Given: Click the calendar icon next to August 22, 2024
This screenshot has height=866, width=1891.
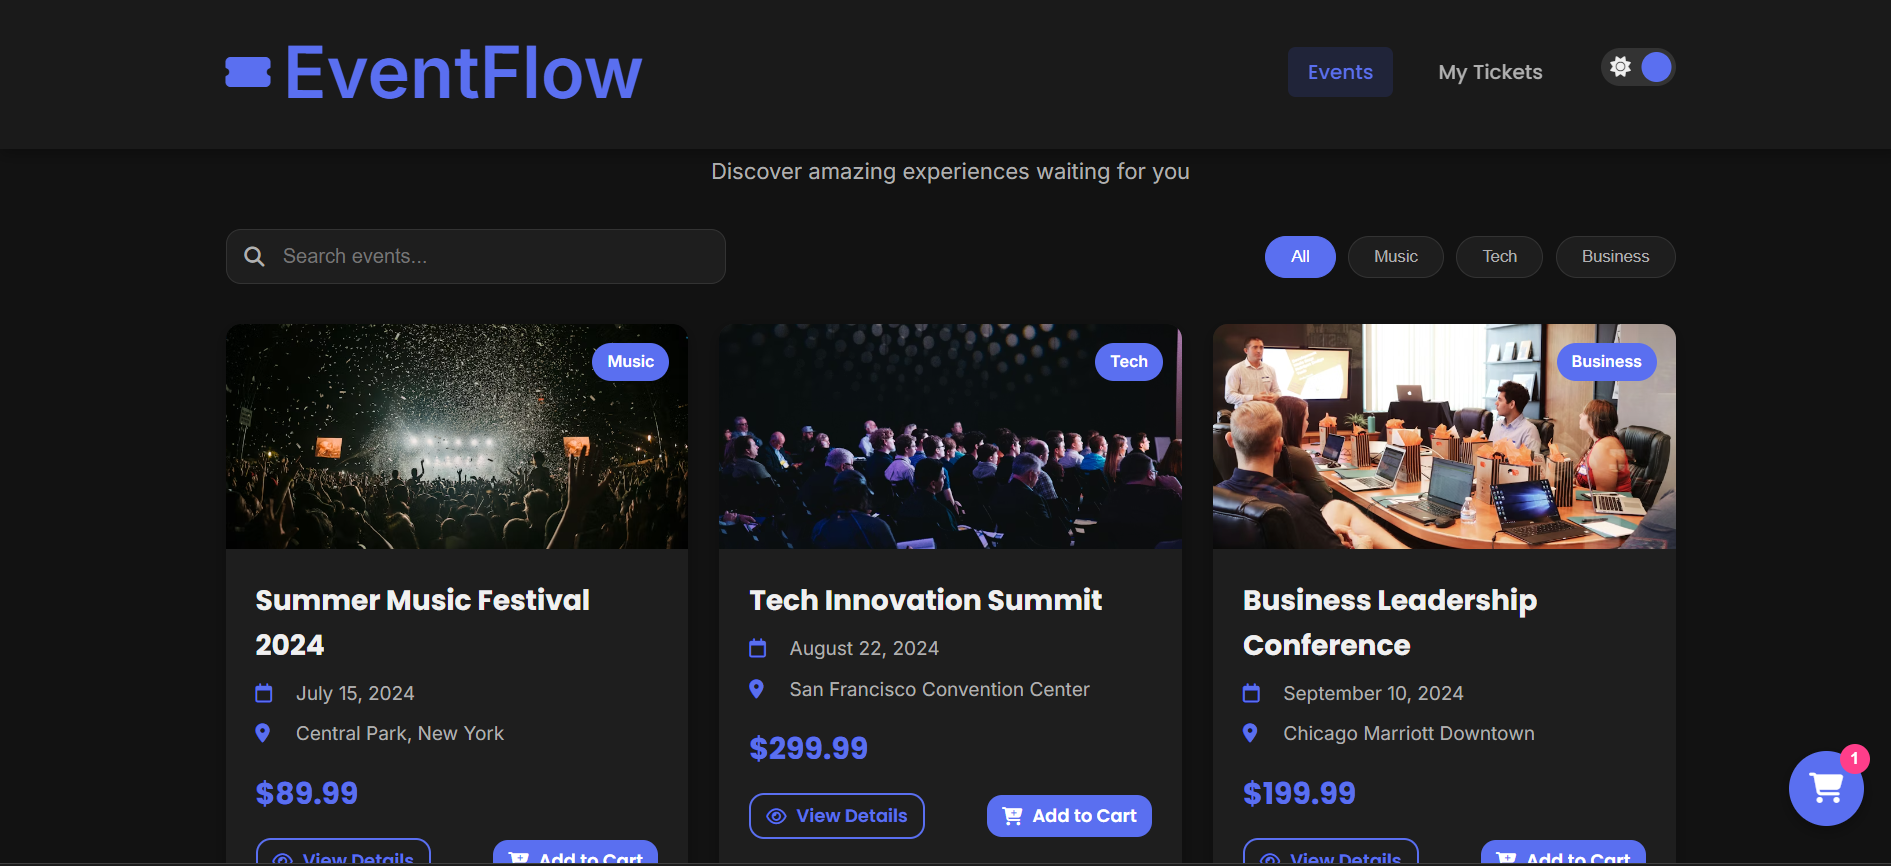Looking at the screenshot, I should pyautogui.click(x=757, y=648).
